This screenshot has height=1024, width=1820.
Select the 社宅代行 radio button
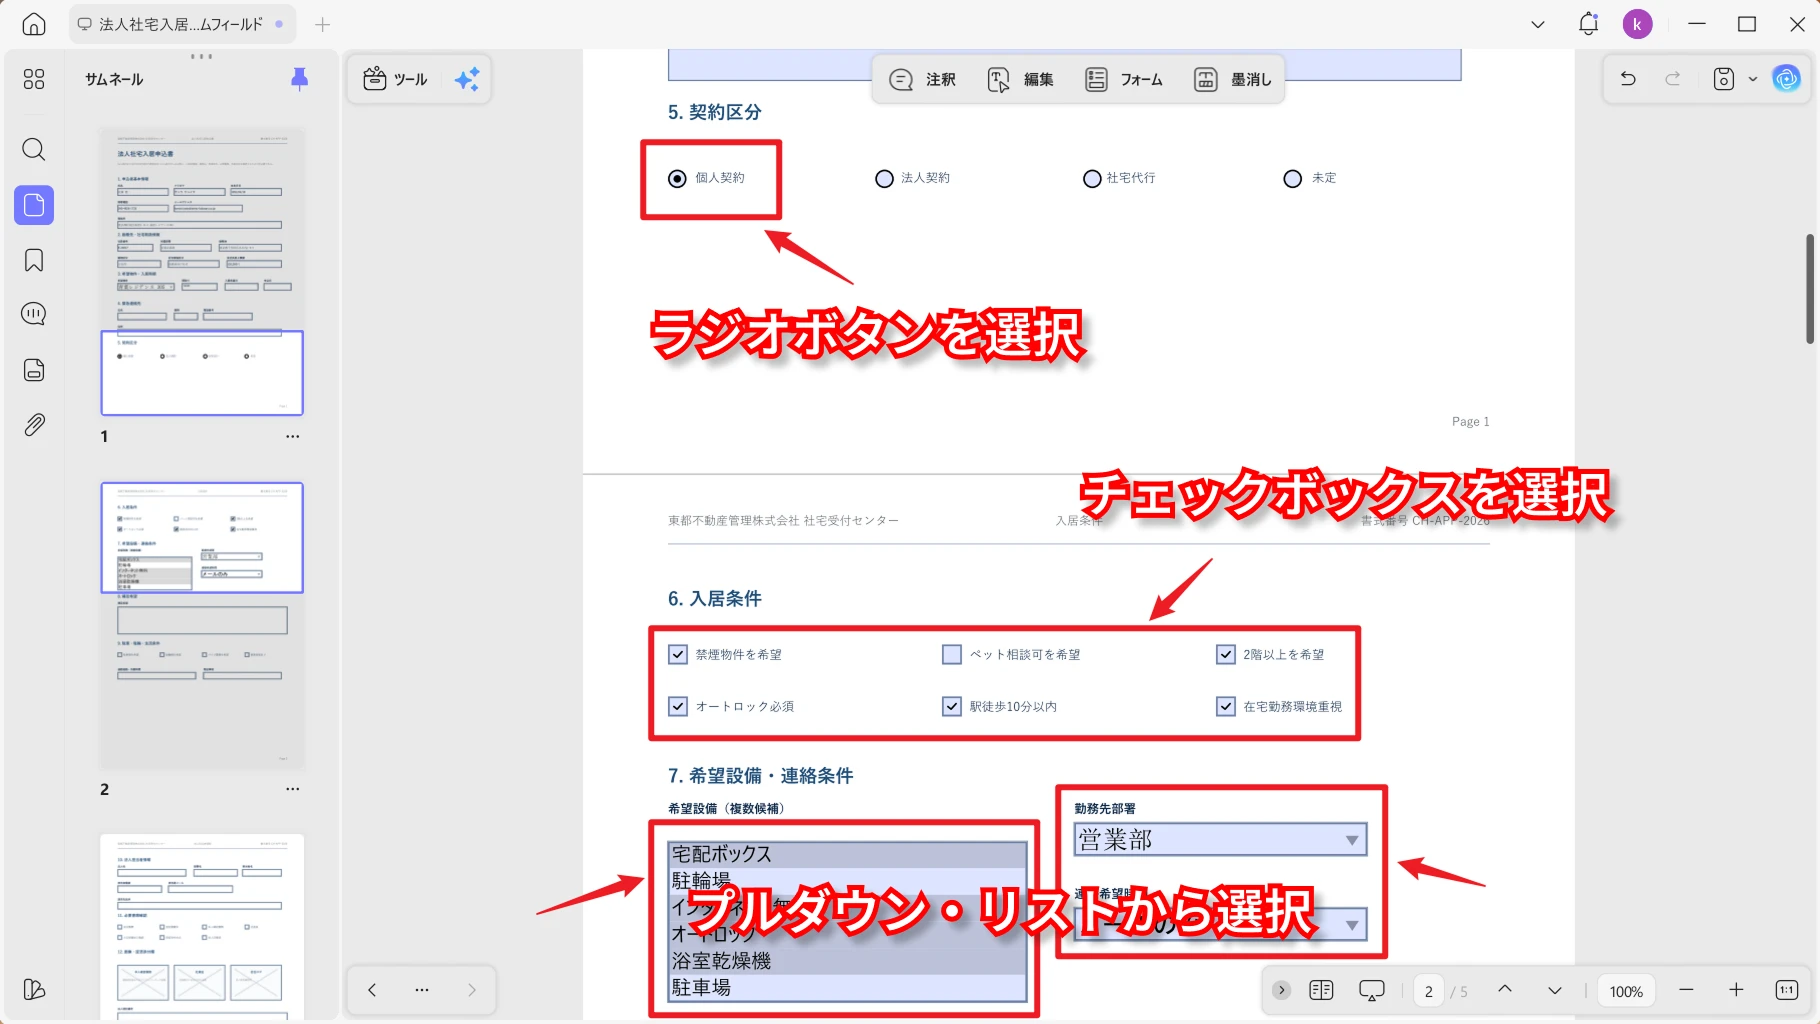tap(1092, 178)
